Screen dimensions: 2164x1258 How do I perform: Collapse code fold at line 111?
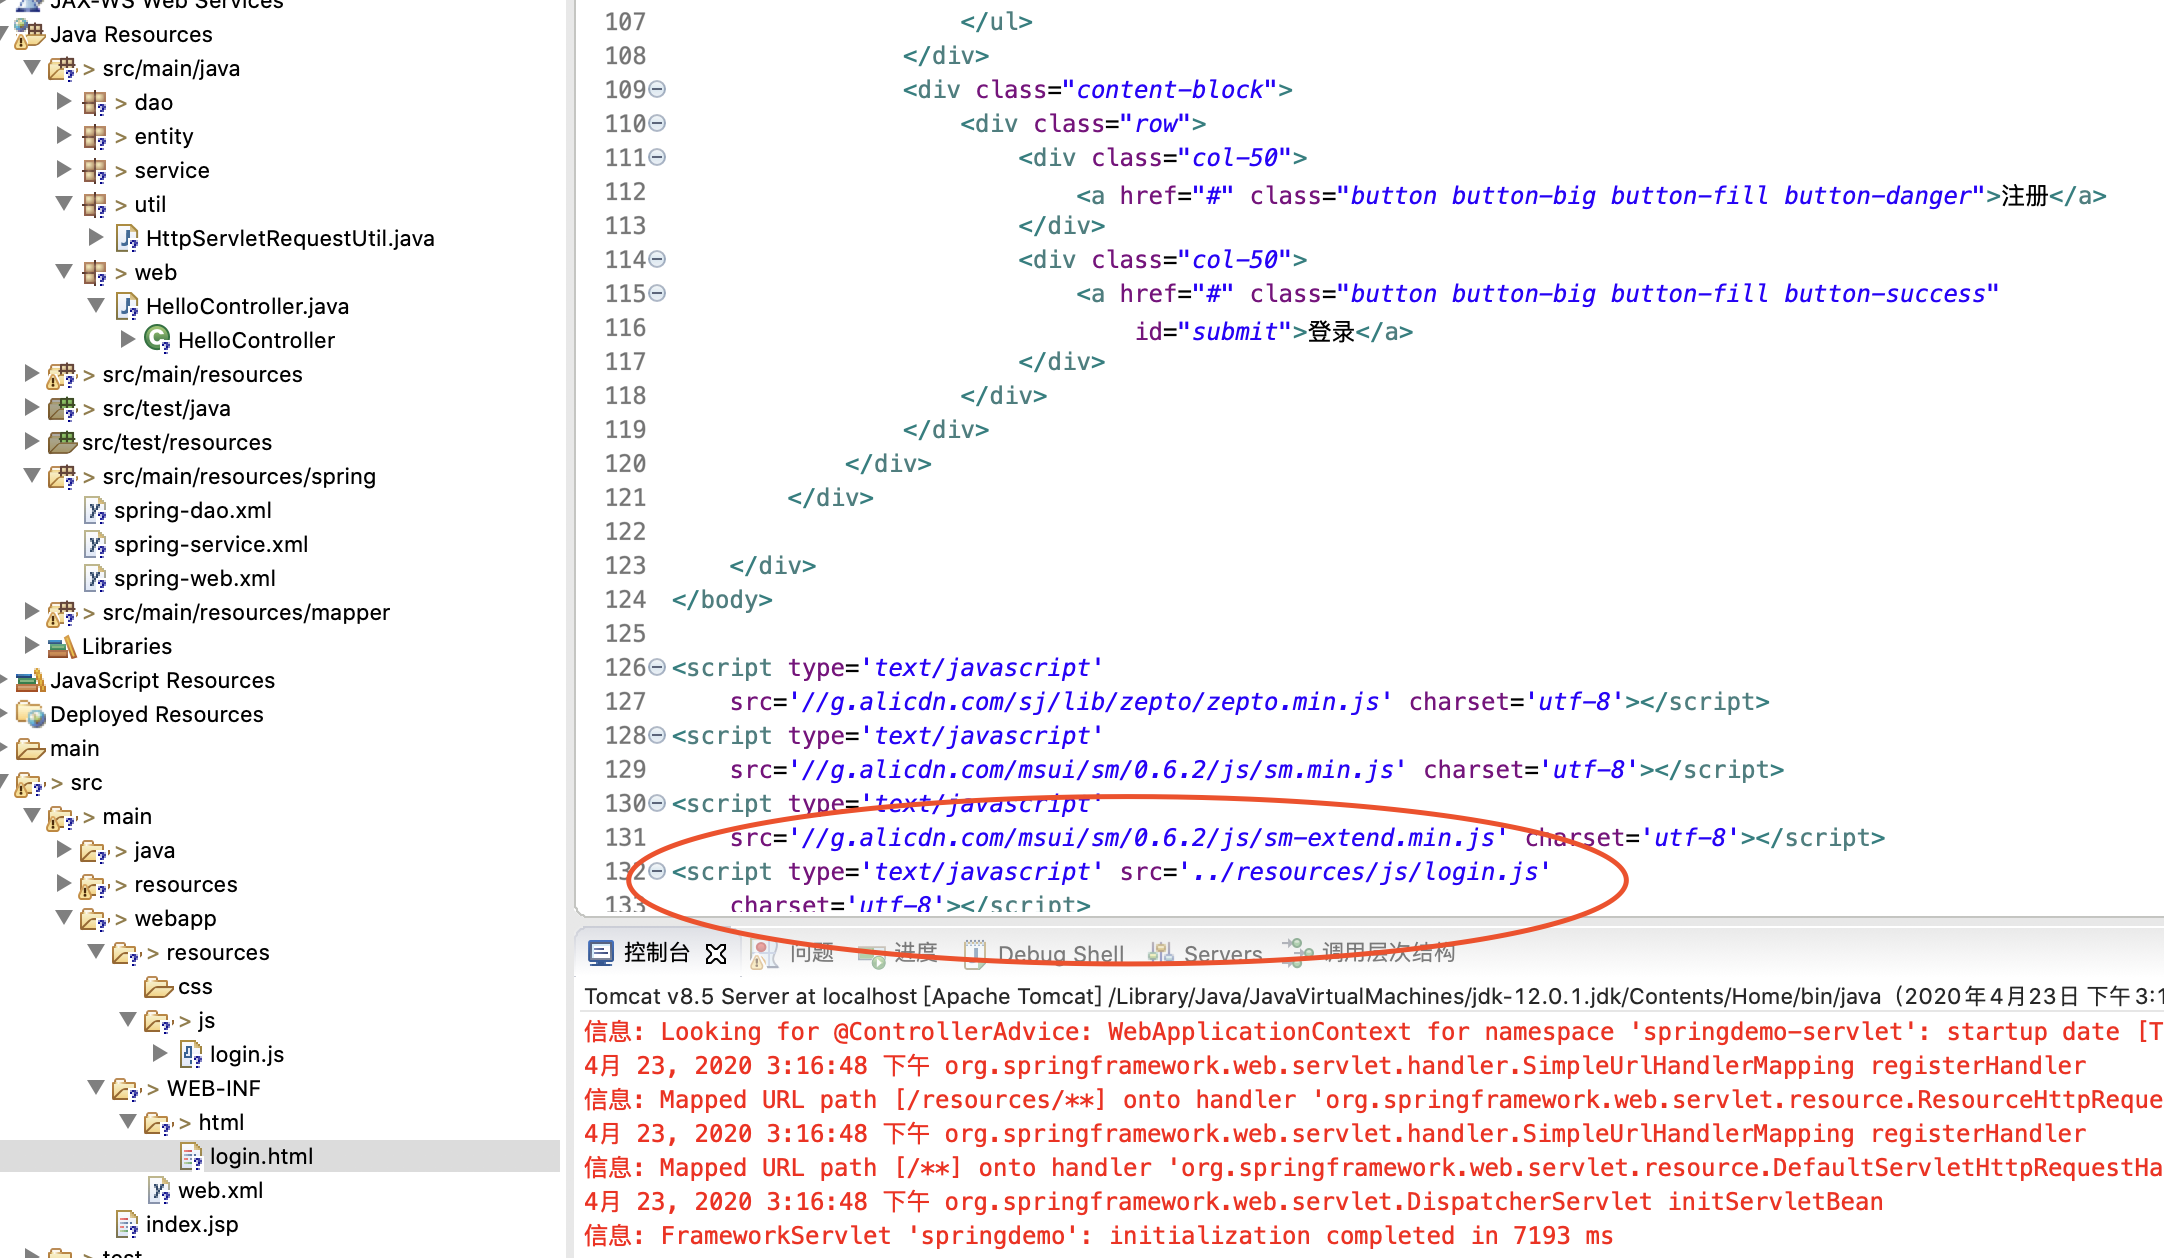point(657,157)
